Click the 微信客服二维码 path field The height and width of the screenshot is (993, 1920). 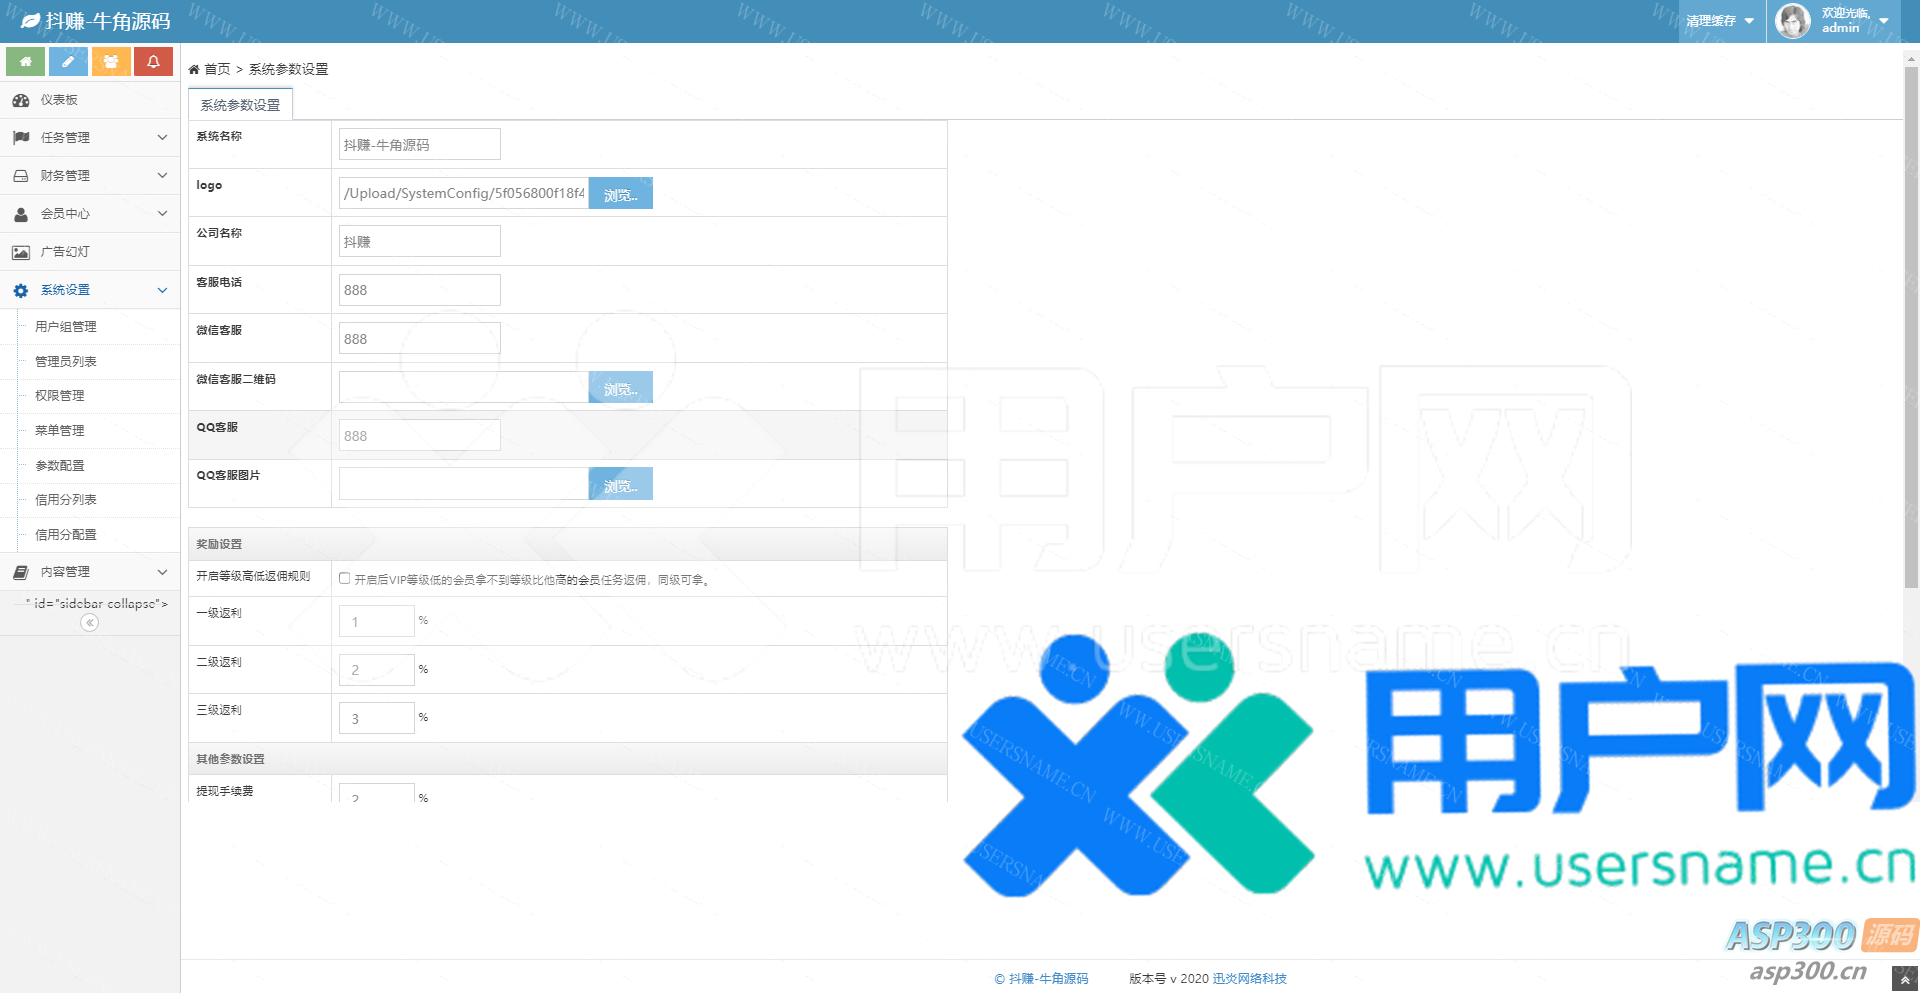pos(464,387)
